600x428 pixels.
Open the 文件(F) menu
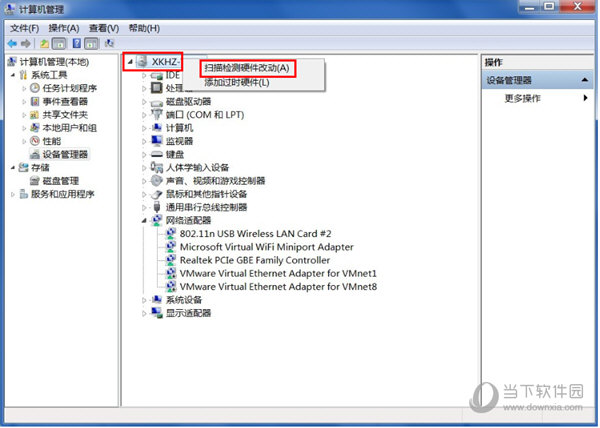(x=24, y=28)
